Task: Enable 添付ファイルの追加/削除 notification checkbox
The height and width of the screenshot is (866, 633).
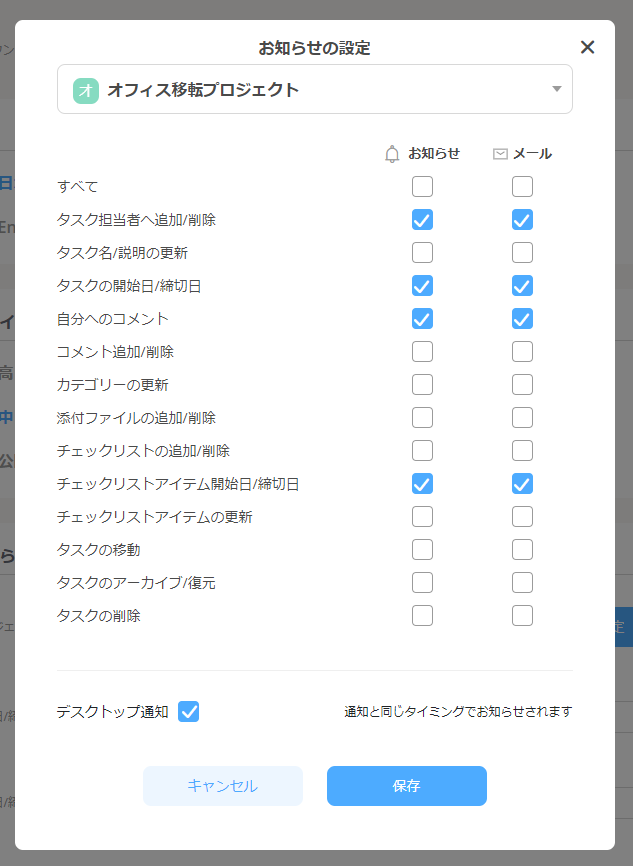Action: click(x=422, y=417)
